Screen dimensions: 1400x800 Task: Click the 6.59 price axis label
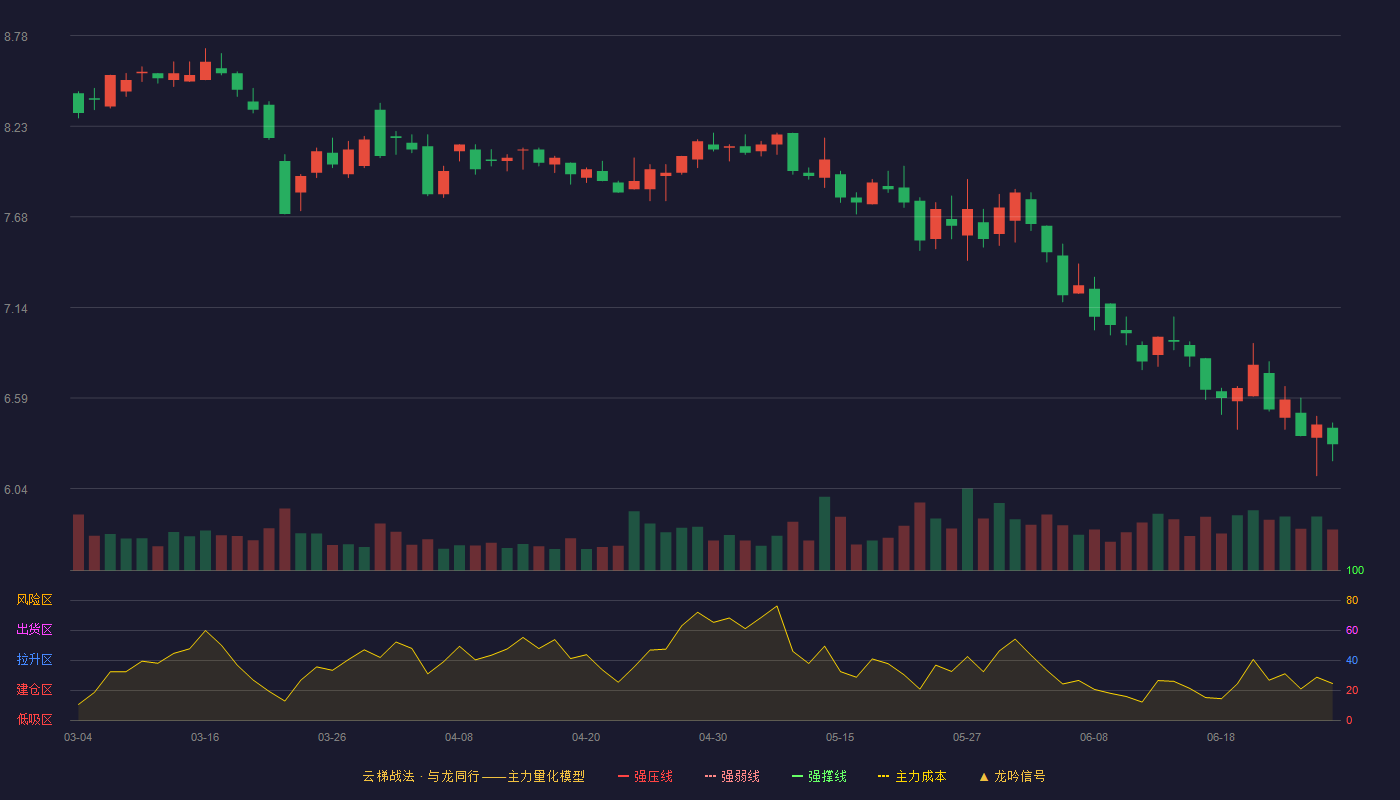(16, 399)
